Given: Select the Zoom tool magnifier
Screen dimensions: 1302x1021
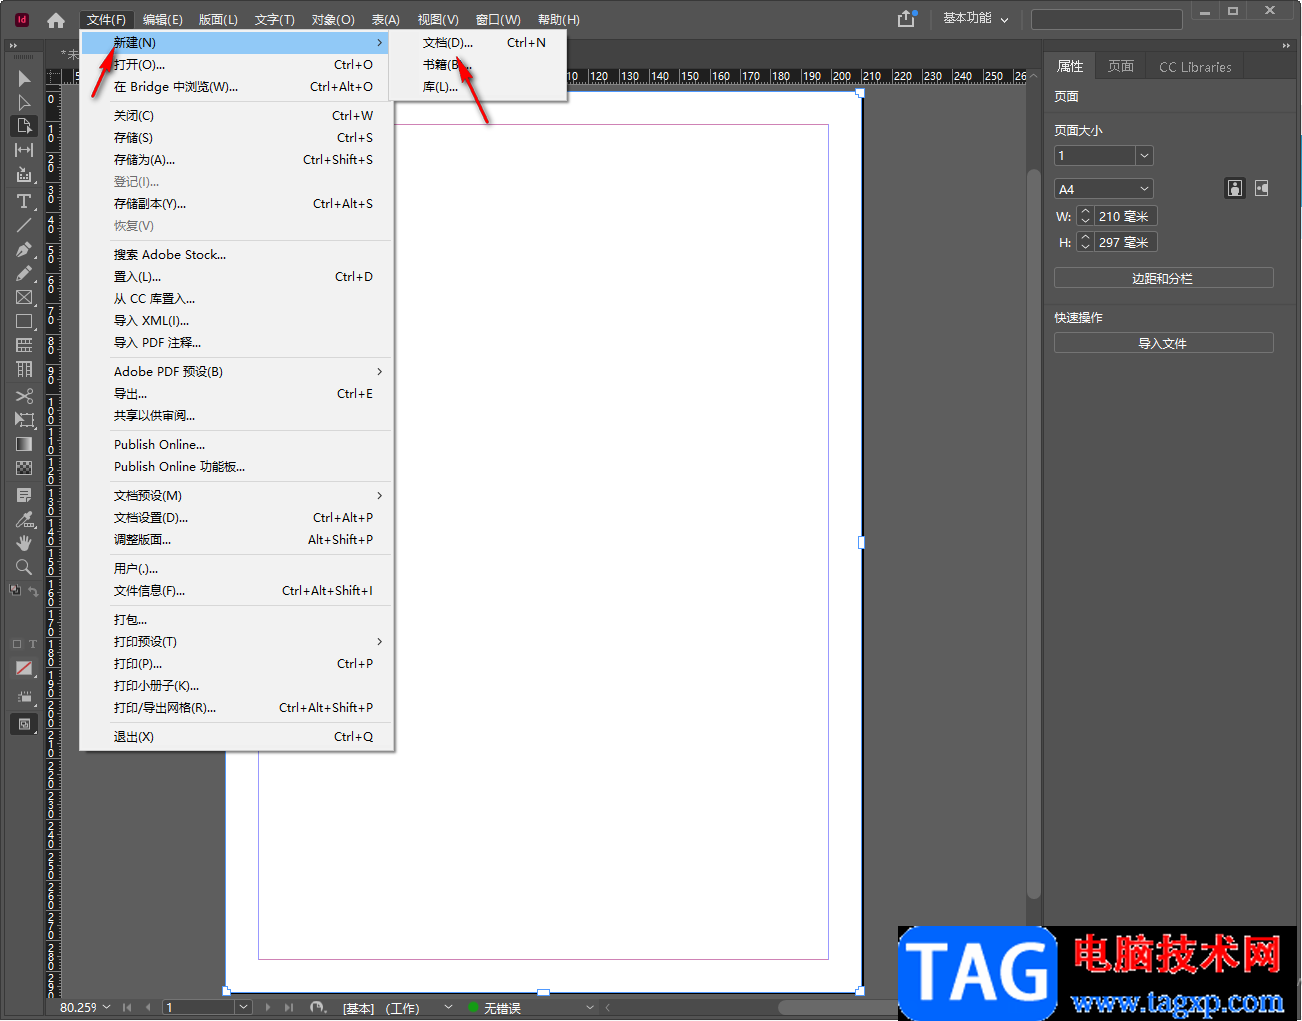Looking at the screenshot, I should click(24, 566).
